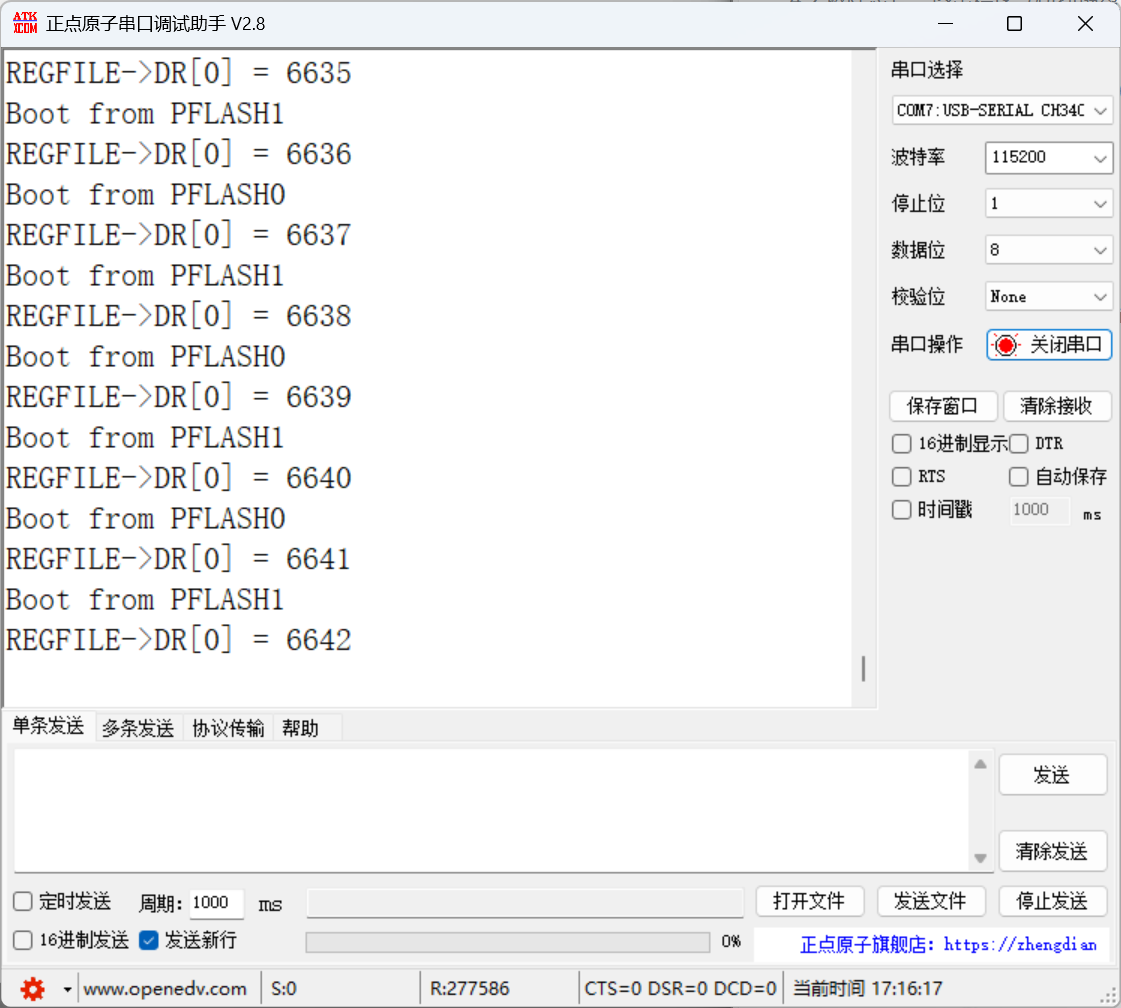Open the settings gear icon in status bar
The width and height of the screenshot is (1121, 1008).
[x=32, y=989]
